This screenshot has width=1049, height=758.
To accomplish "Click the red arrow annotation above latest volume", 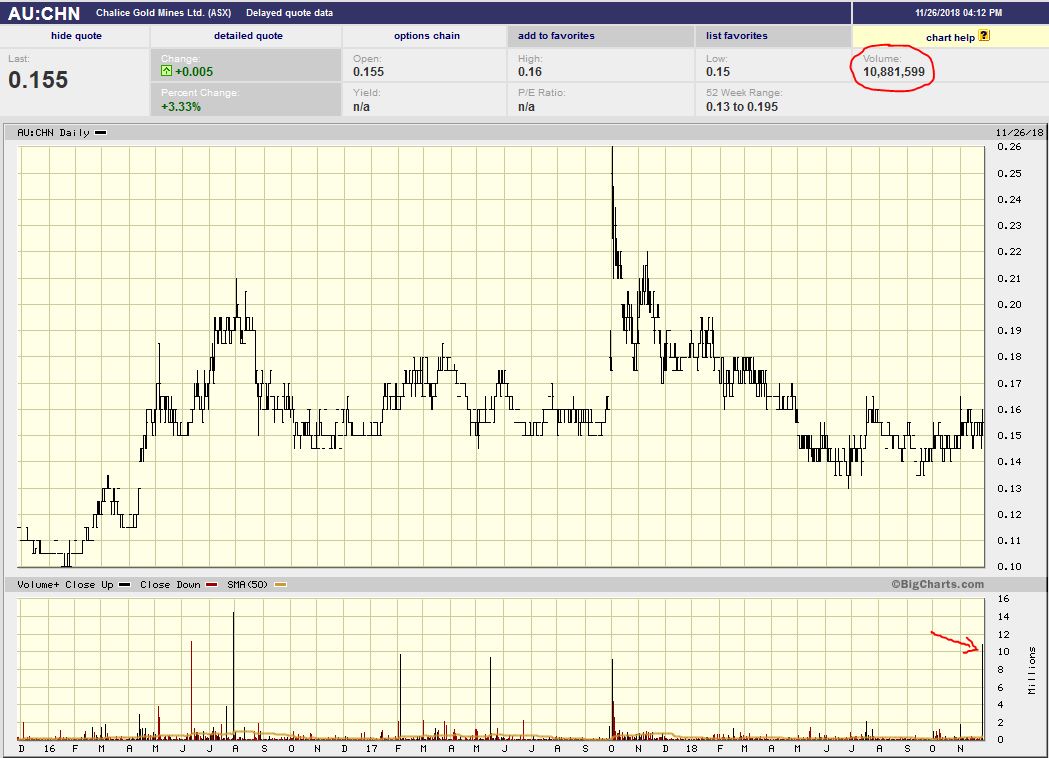I will [x=956, y=641].
